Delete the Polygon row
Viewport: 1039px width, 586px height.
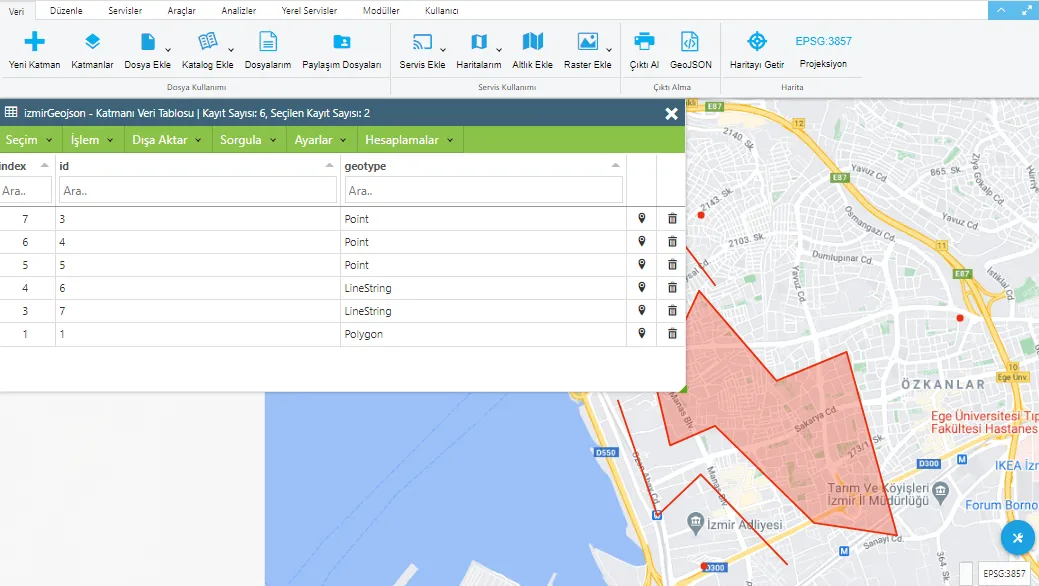(x=672, y=333)
